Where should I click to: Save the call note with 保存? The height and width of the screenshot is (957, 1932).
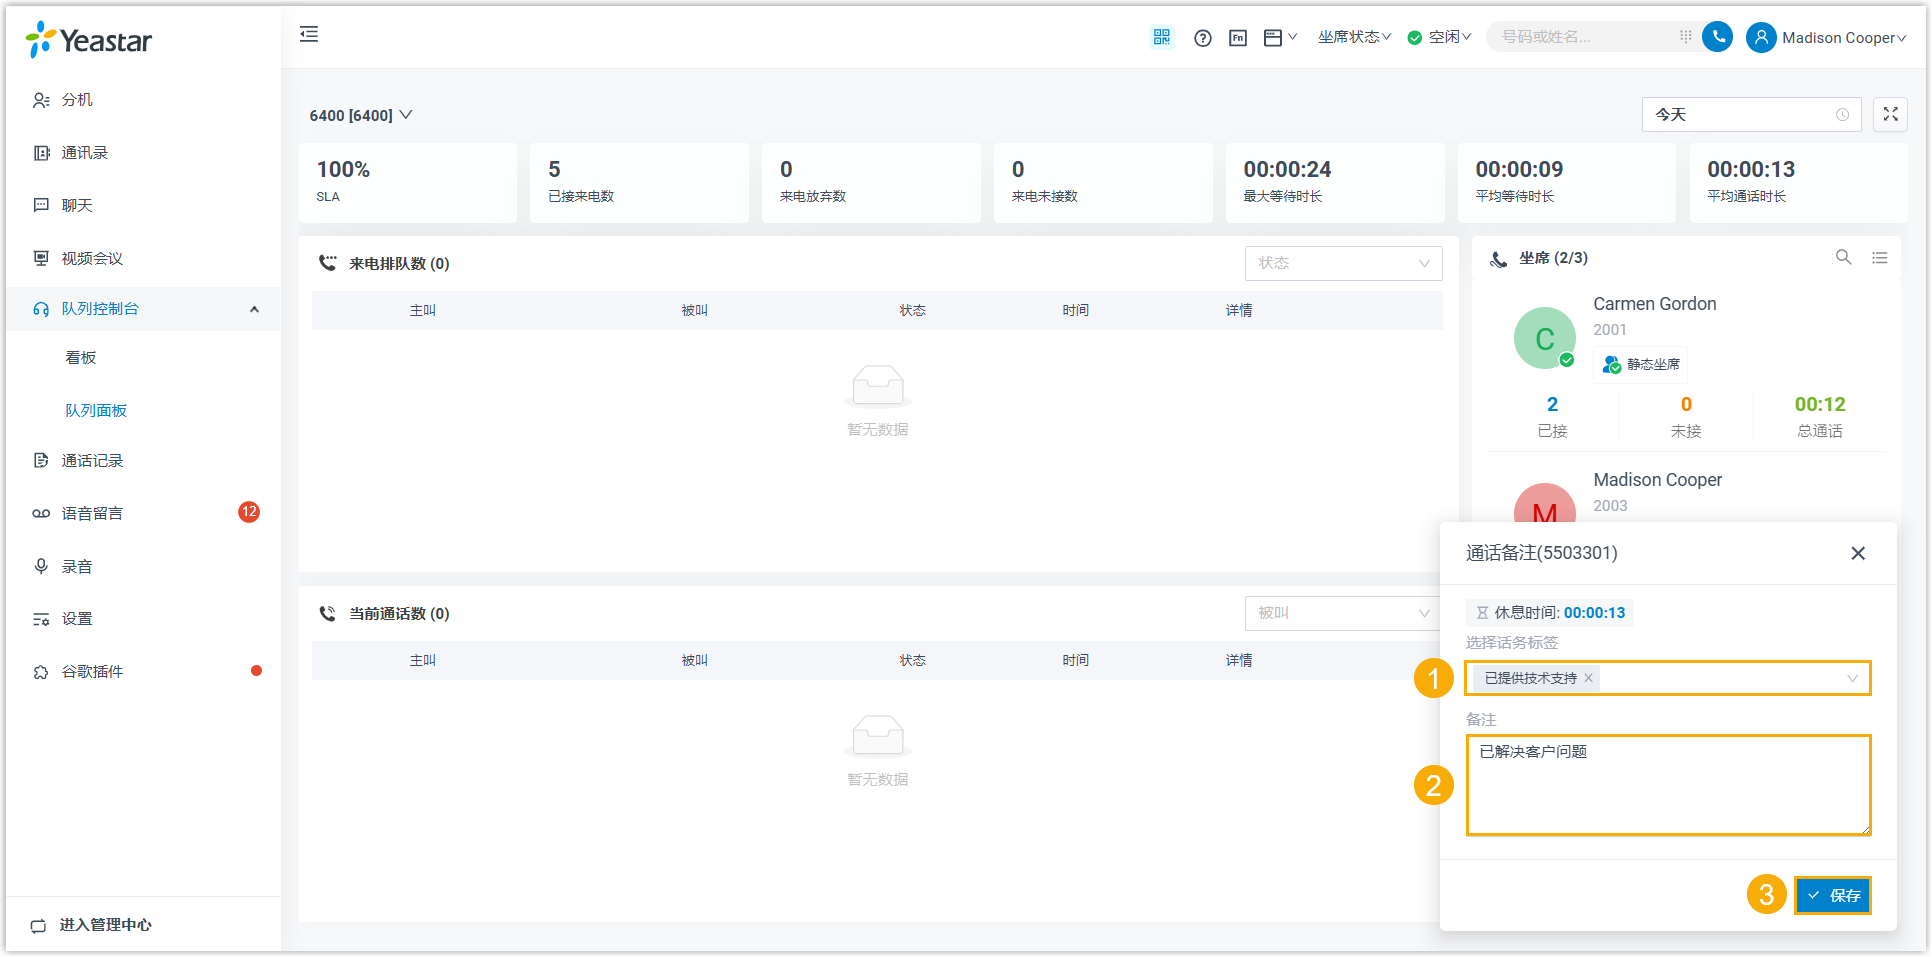click(x=1832, y=896)
